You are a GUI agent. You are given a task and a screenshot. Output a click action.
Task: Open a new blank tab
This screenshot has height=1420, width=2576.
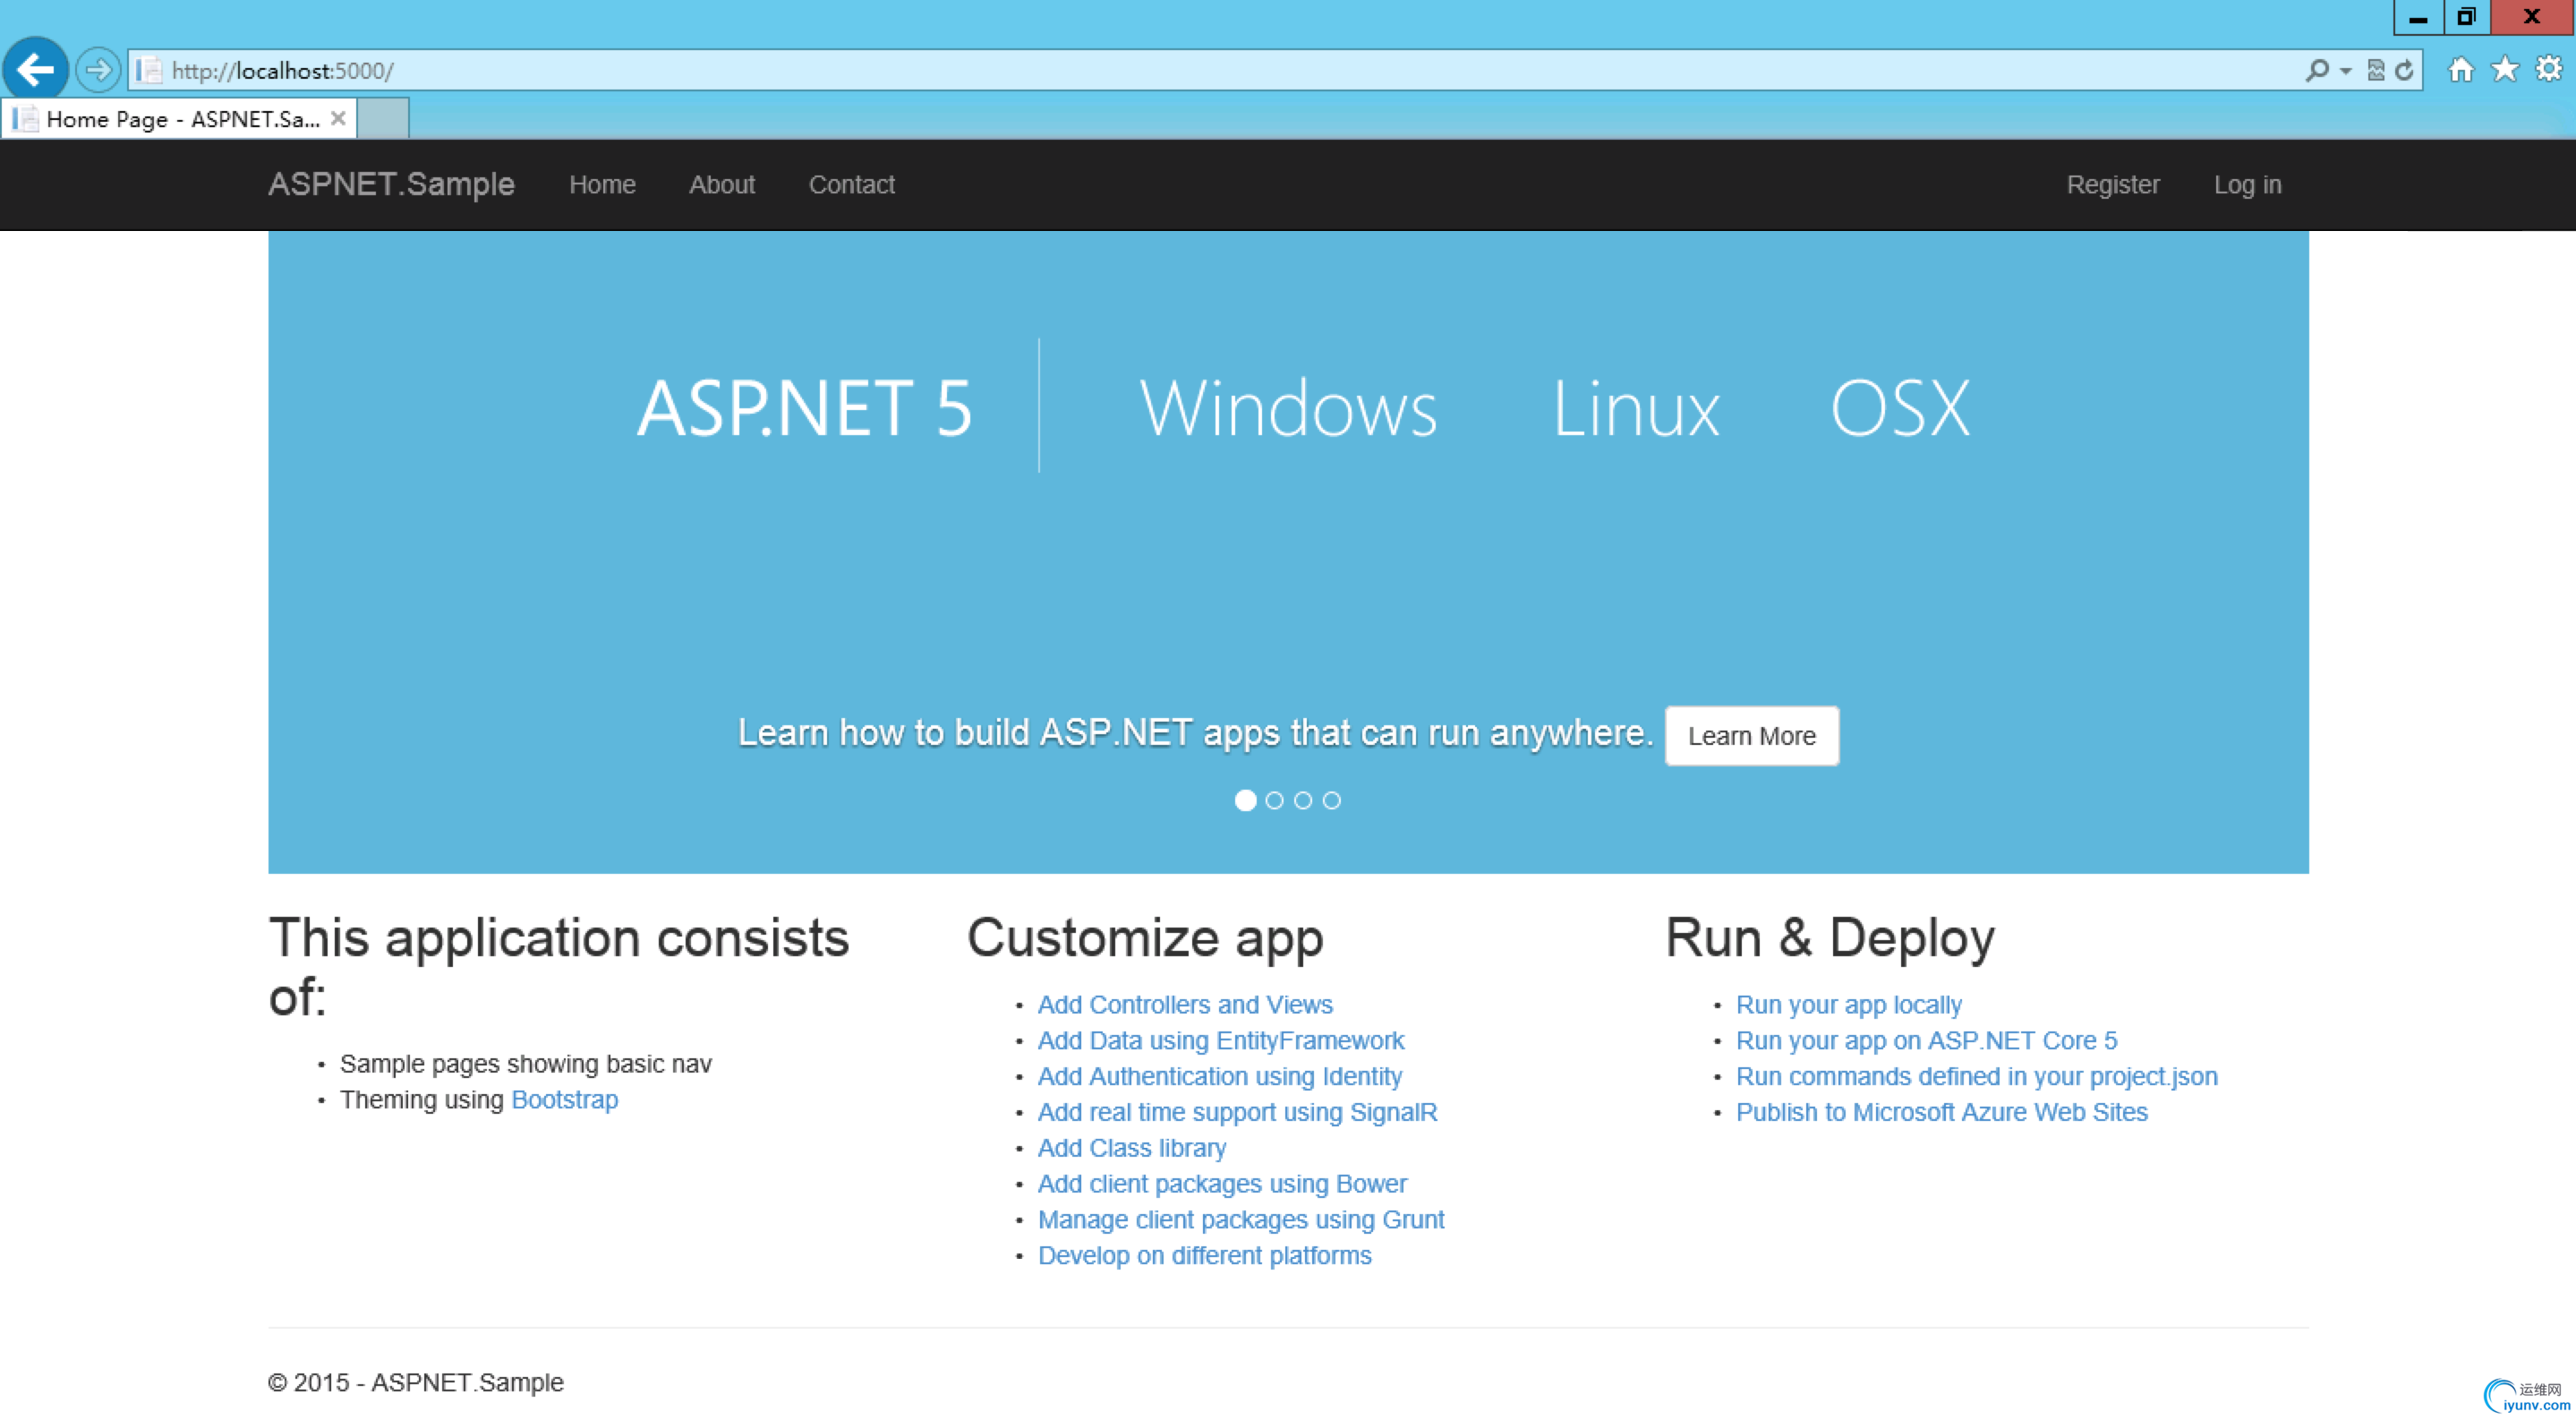coord(383,118)
